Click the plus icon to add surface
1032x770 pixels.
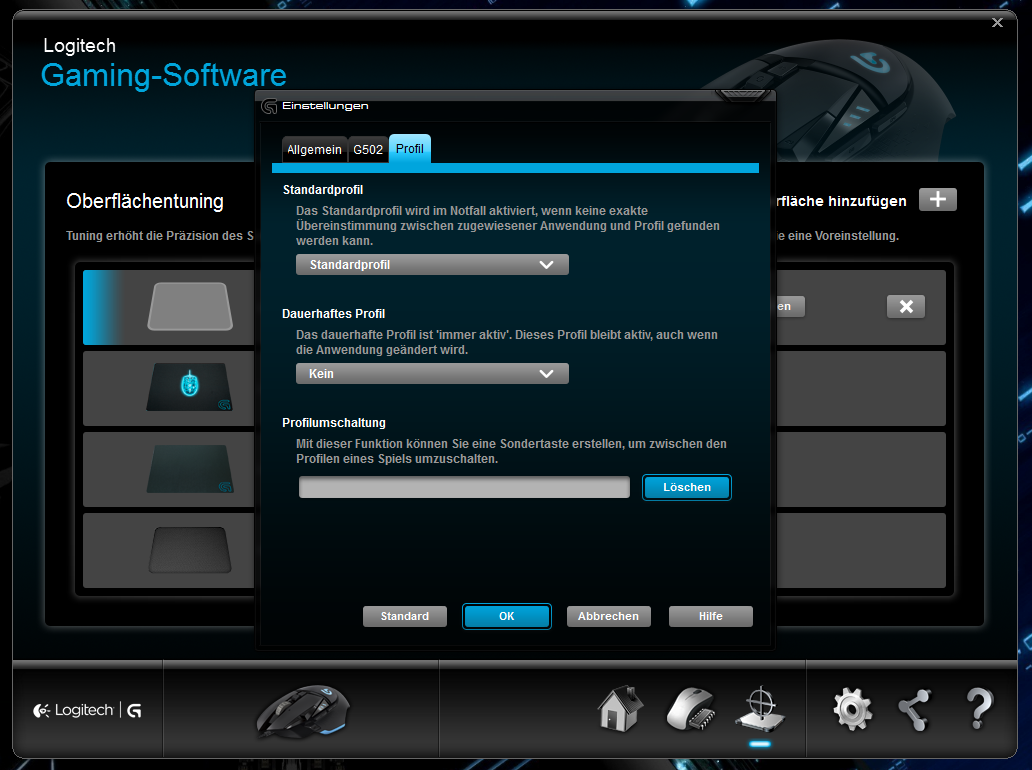coord(937,199)
